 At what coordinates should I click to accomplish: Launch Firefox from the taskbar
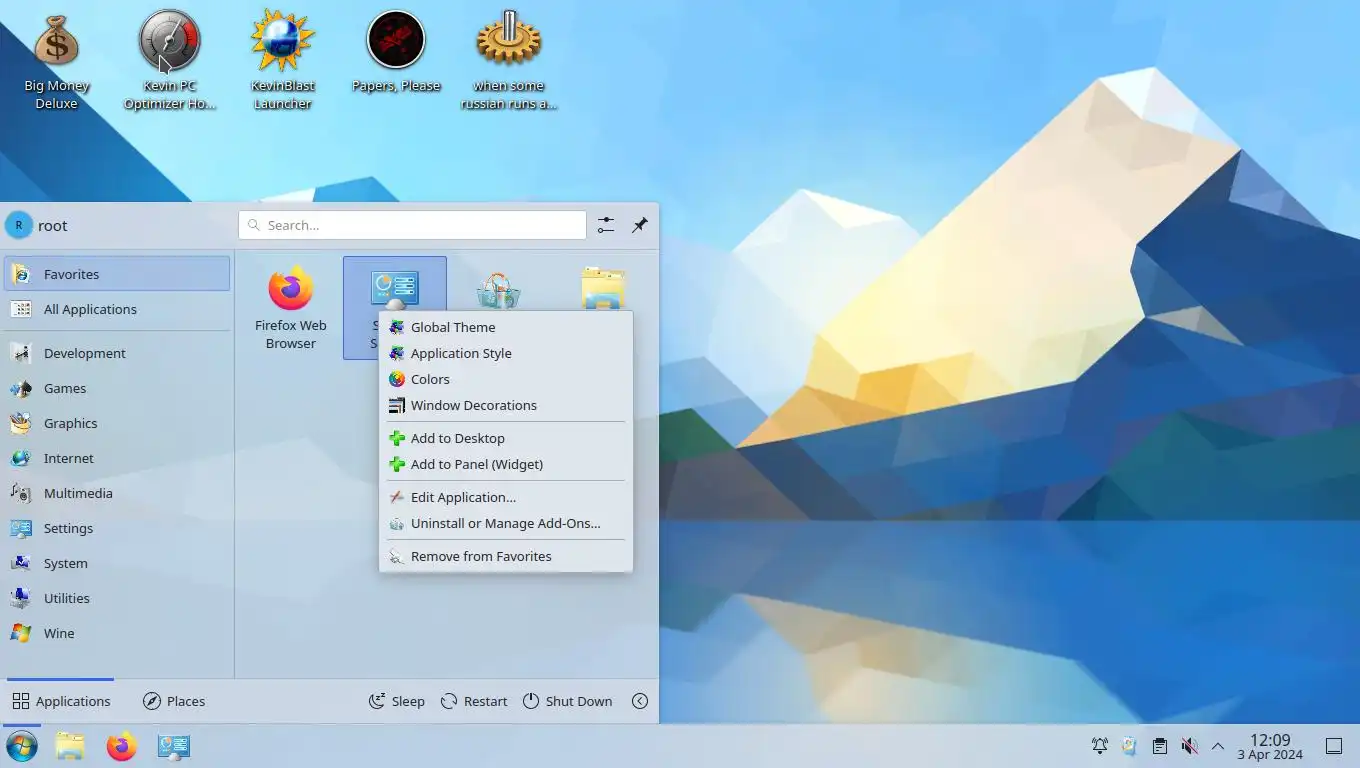(x=122, y=746)
